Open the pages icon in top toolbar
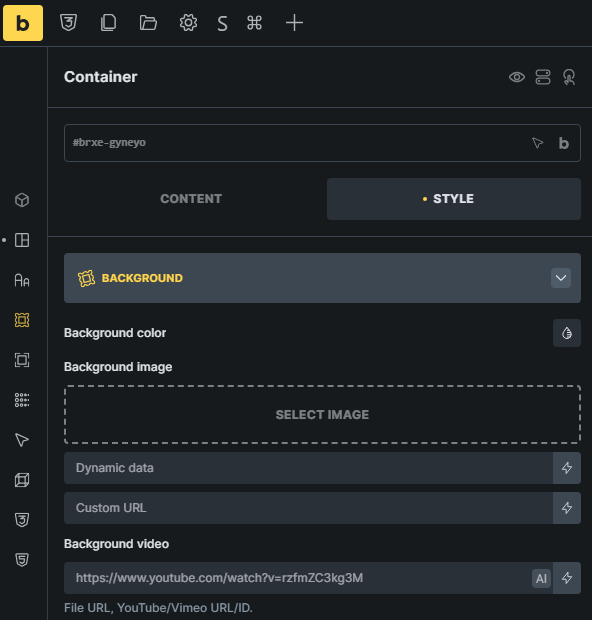Image resolution: width=592 pixels, height=620 pixels. pyautogui.click(x=108, y=23)
